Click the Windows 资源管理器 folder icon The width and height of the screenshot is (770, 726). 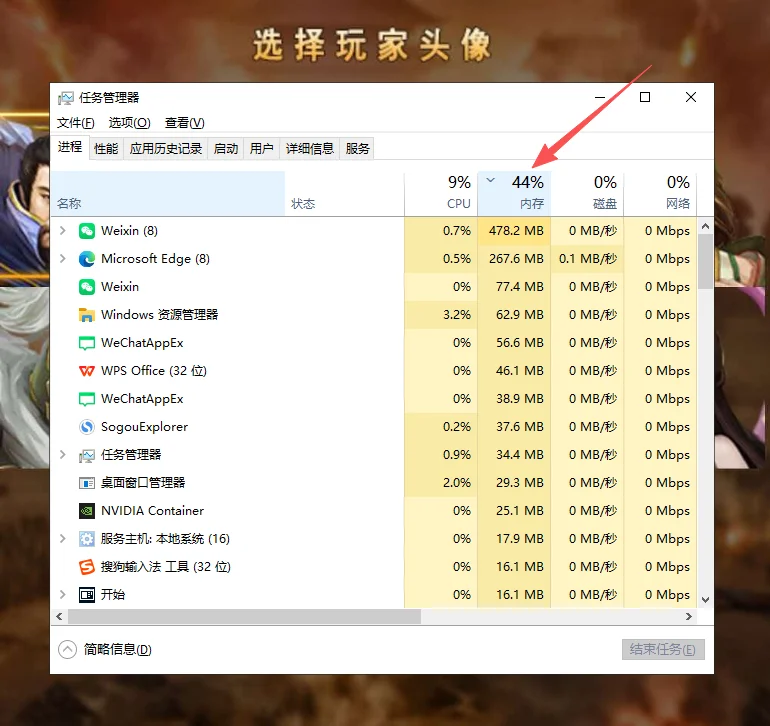click(x=87, y=315)
